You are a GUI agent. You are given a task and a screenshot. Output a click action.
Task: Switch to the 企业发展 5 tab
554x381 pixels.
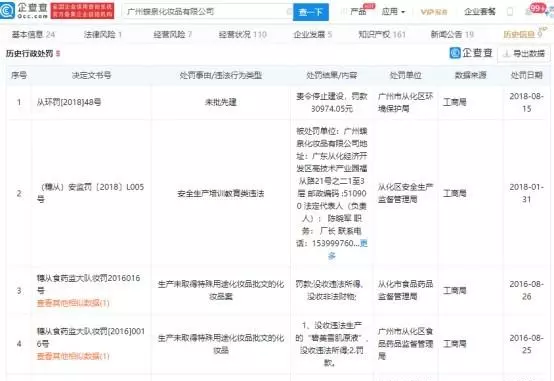313,34
